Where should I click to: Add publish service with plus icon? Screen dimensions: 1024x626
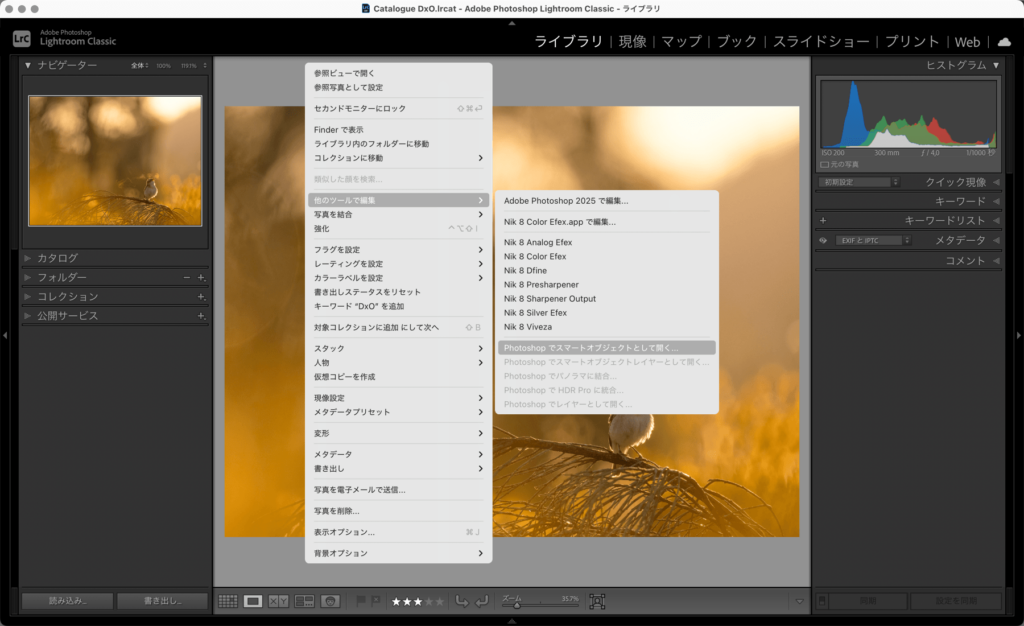[201, 316]
